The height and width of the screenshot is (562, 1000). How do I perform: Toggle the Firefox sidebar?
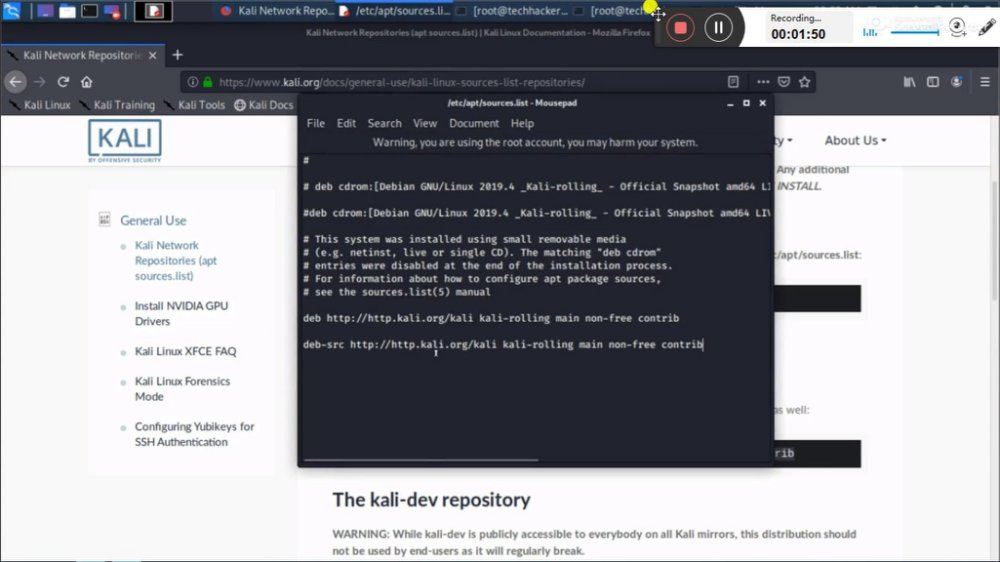pos(933,82)
